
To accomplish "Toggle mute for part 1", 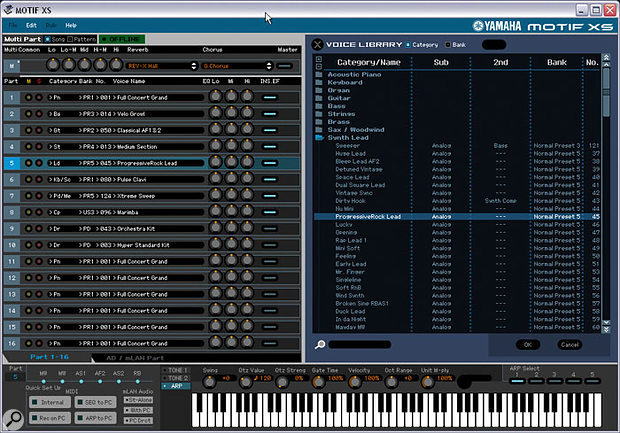I will (28, 97).
